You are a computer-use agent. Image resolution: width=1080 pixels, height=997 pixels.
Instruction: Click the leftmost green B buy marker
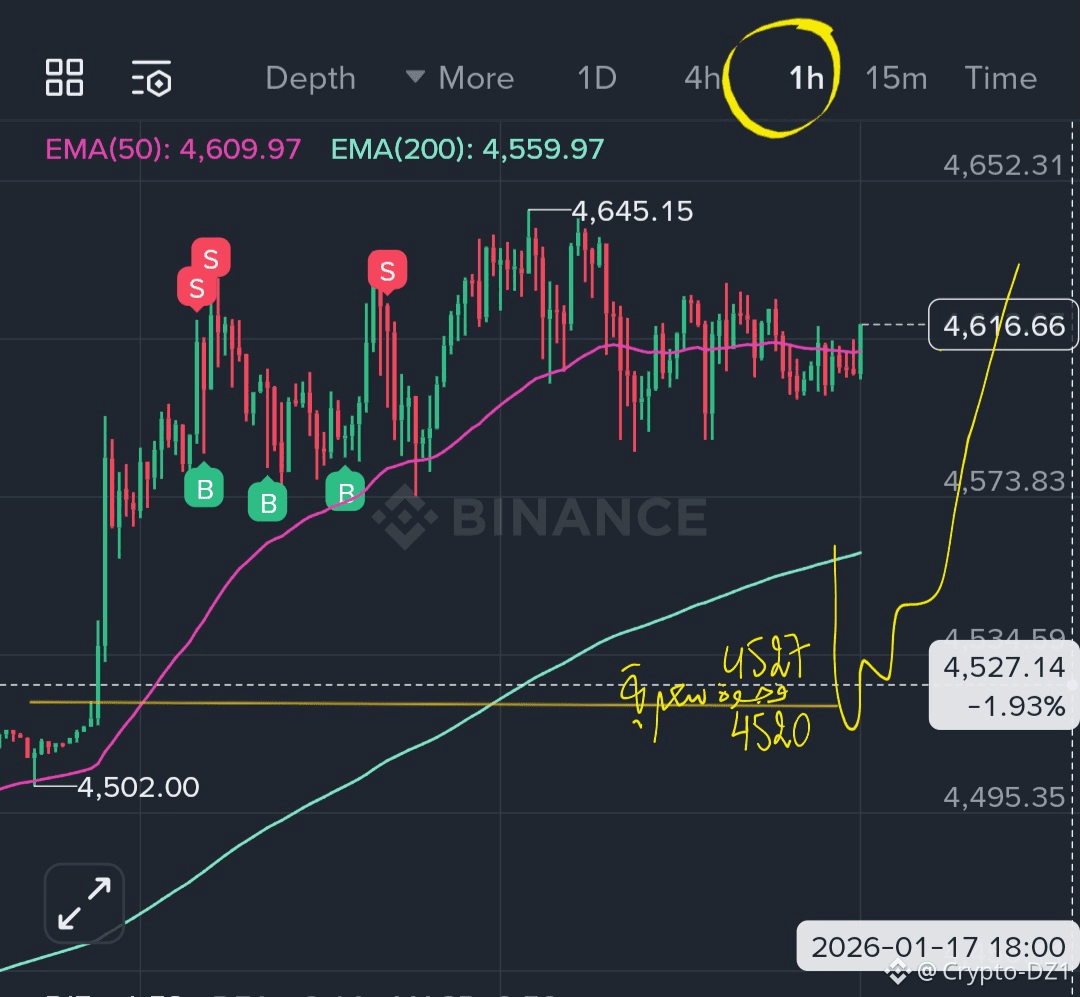pos(204,487)
